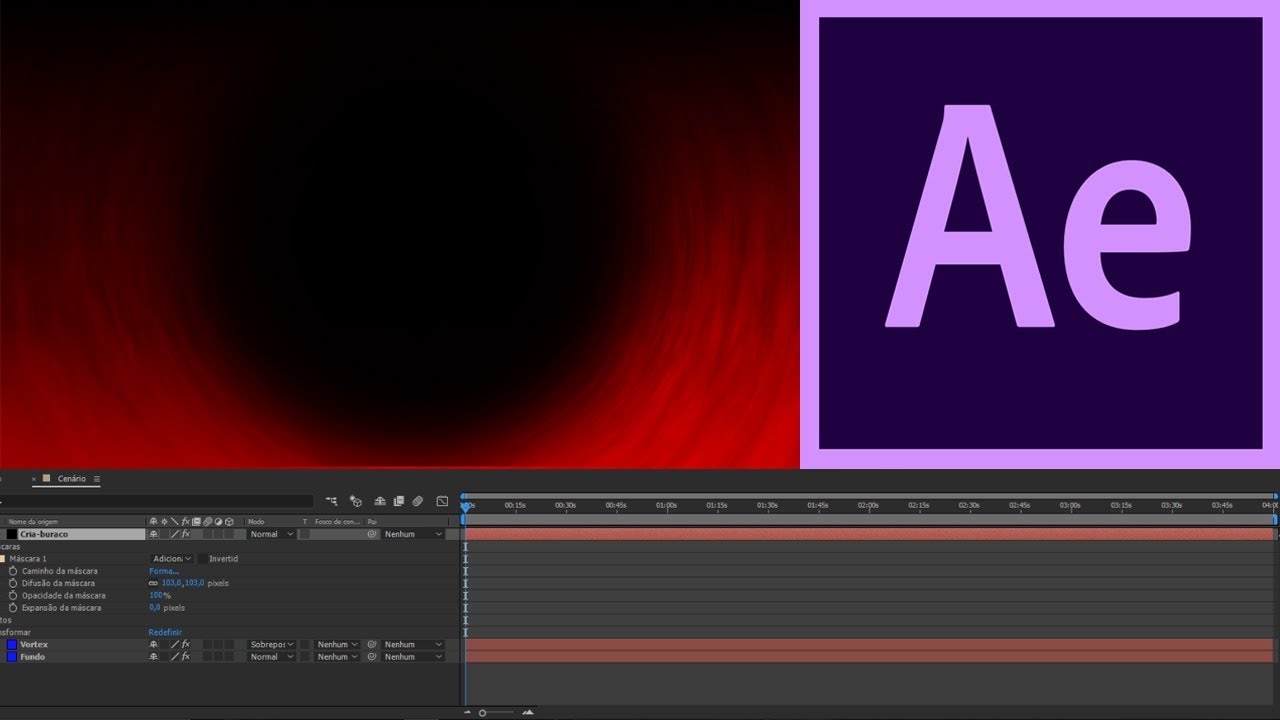Viewport: 1280px width, 720px height.
Task: Toggle constrain link for mask feather values
Action: [x=153, y=583]
